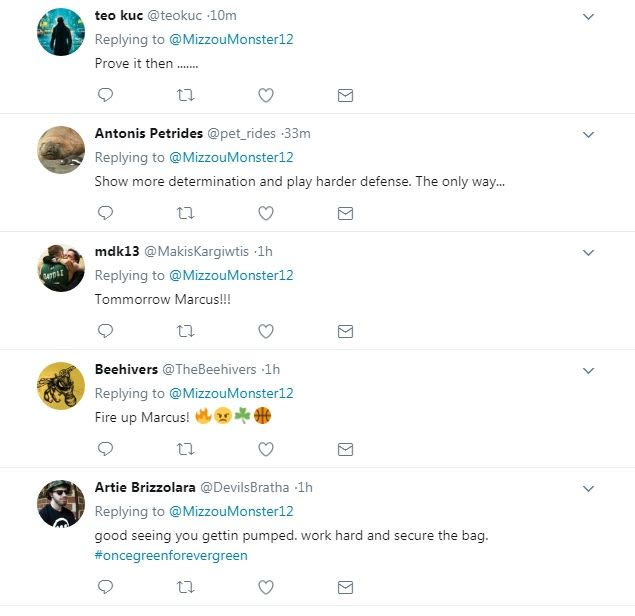Image resolution: width=635 pixels, height=616 pixels.
Task: Retweet Artie Brizzolara's tweet
Action: click(x=185, y=587)
